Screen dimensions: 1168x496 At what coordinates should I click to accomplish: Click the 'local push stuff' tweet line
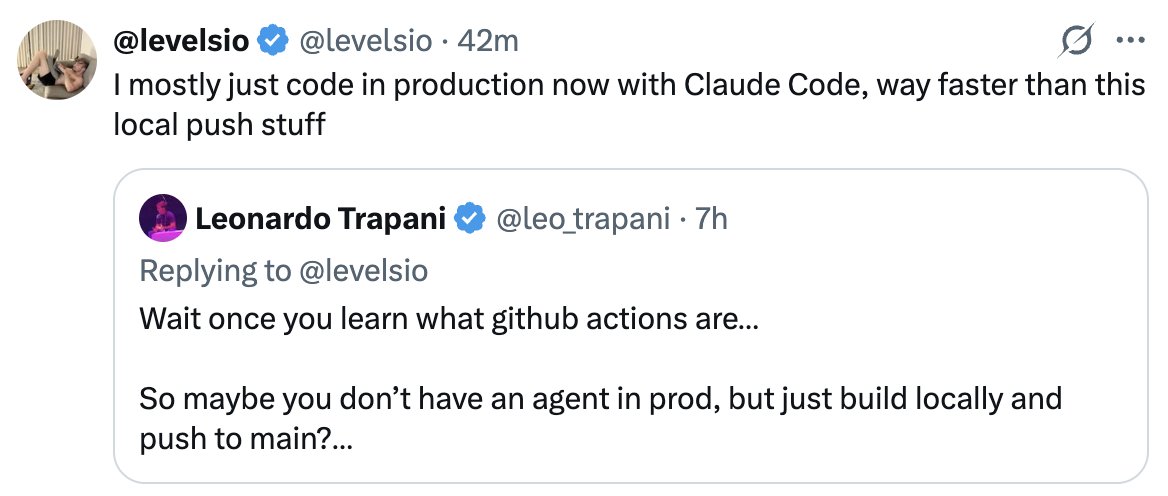click(x=219, y=128)
